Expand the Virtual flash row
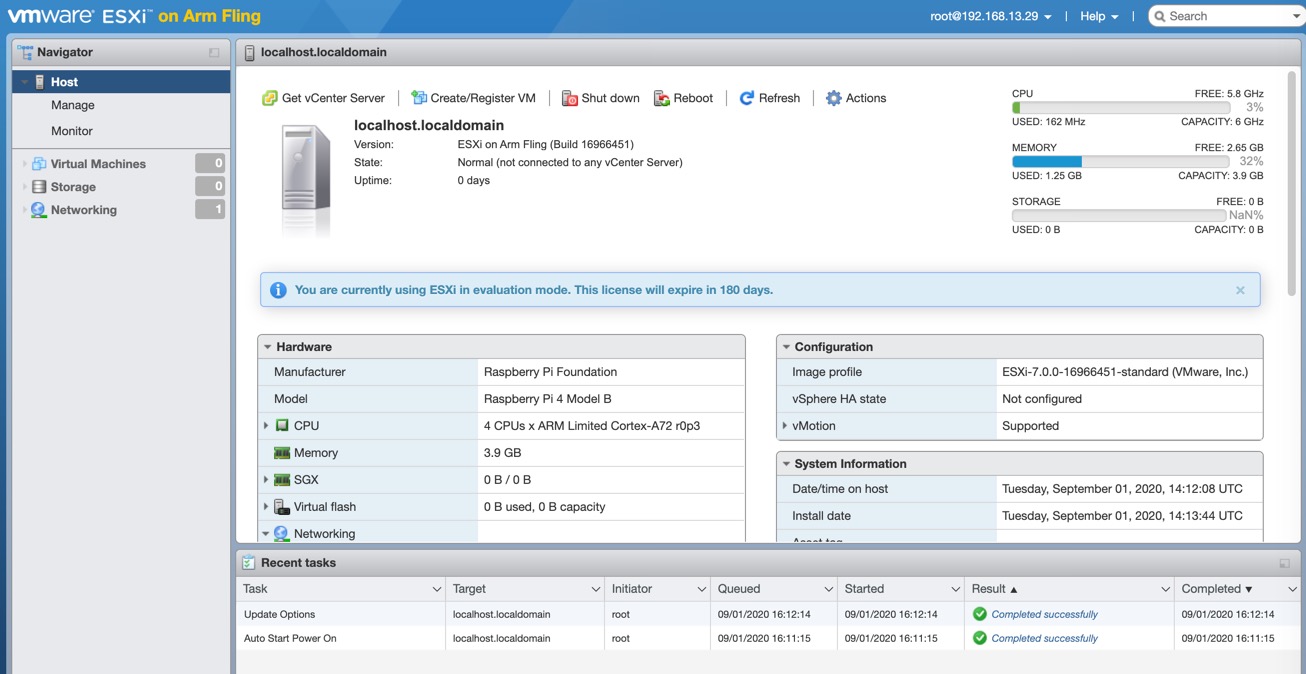This screenshot has height=674, width=1306. 266,507
